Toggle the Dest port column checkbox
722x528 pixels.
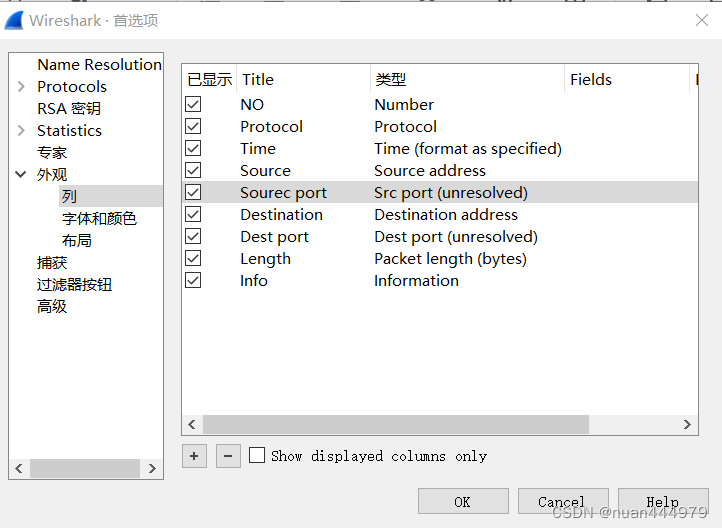pos(193,236)
